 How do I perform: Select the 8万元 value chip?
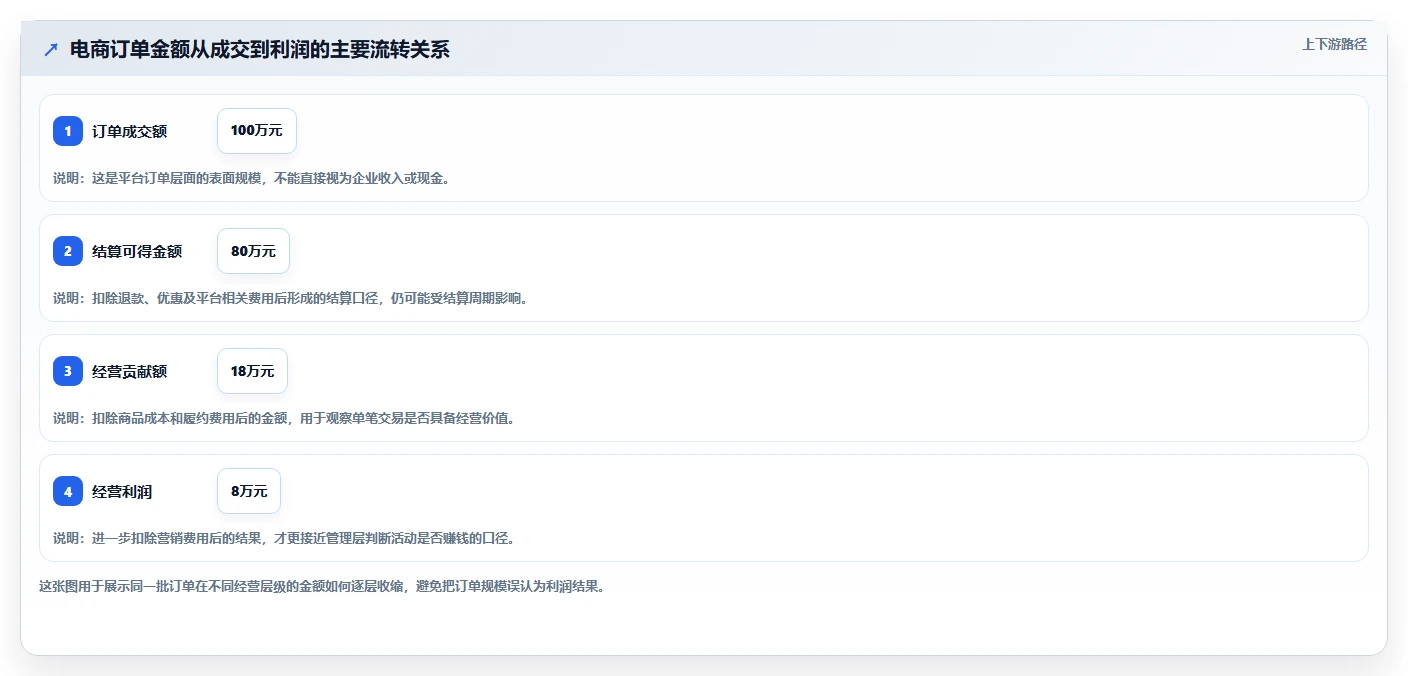[x=249, y=491]
